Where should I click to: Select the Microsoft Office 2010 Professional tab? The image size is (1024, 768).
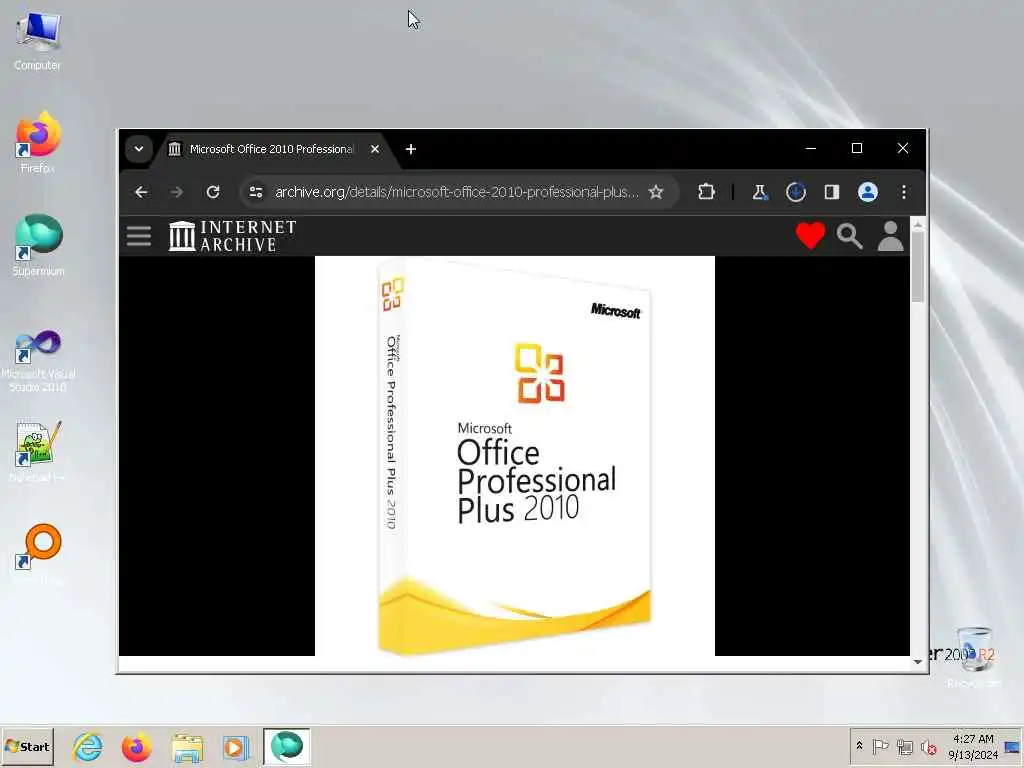(x=271, y=149)
